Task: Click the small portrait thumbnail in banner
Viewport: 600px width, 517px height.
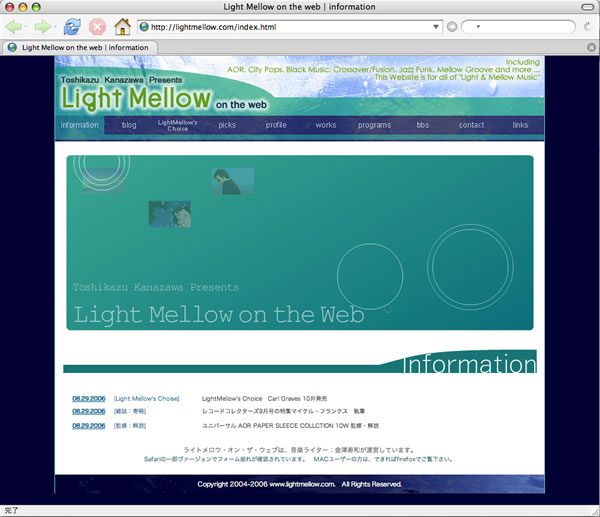Action: click(233, 180)
